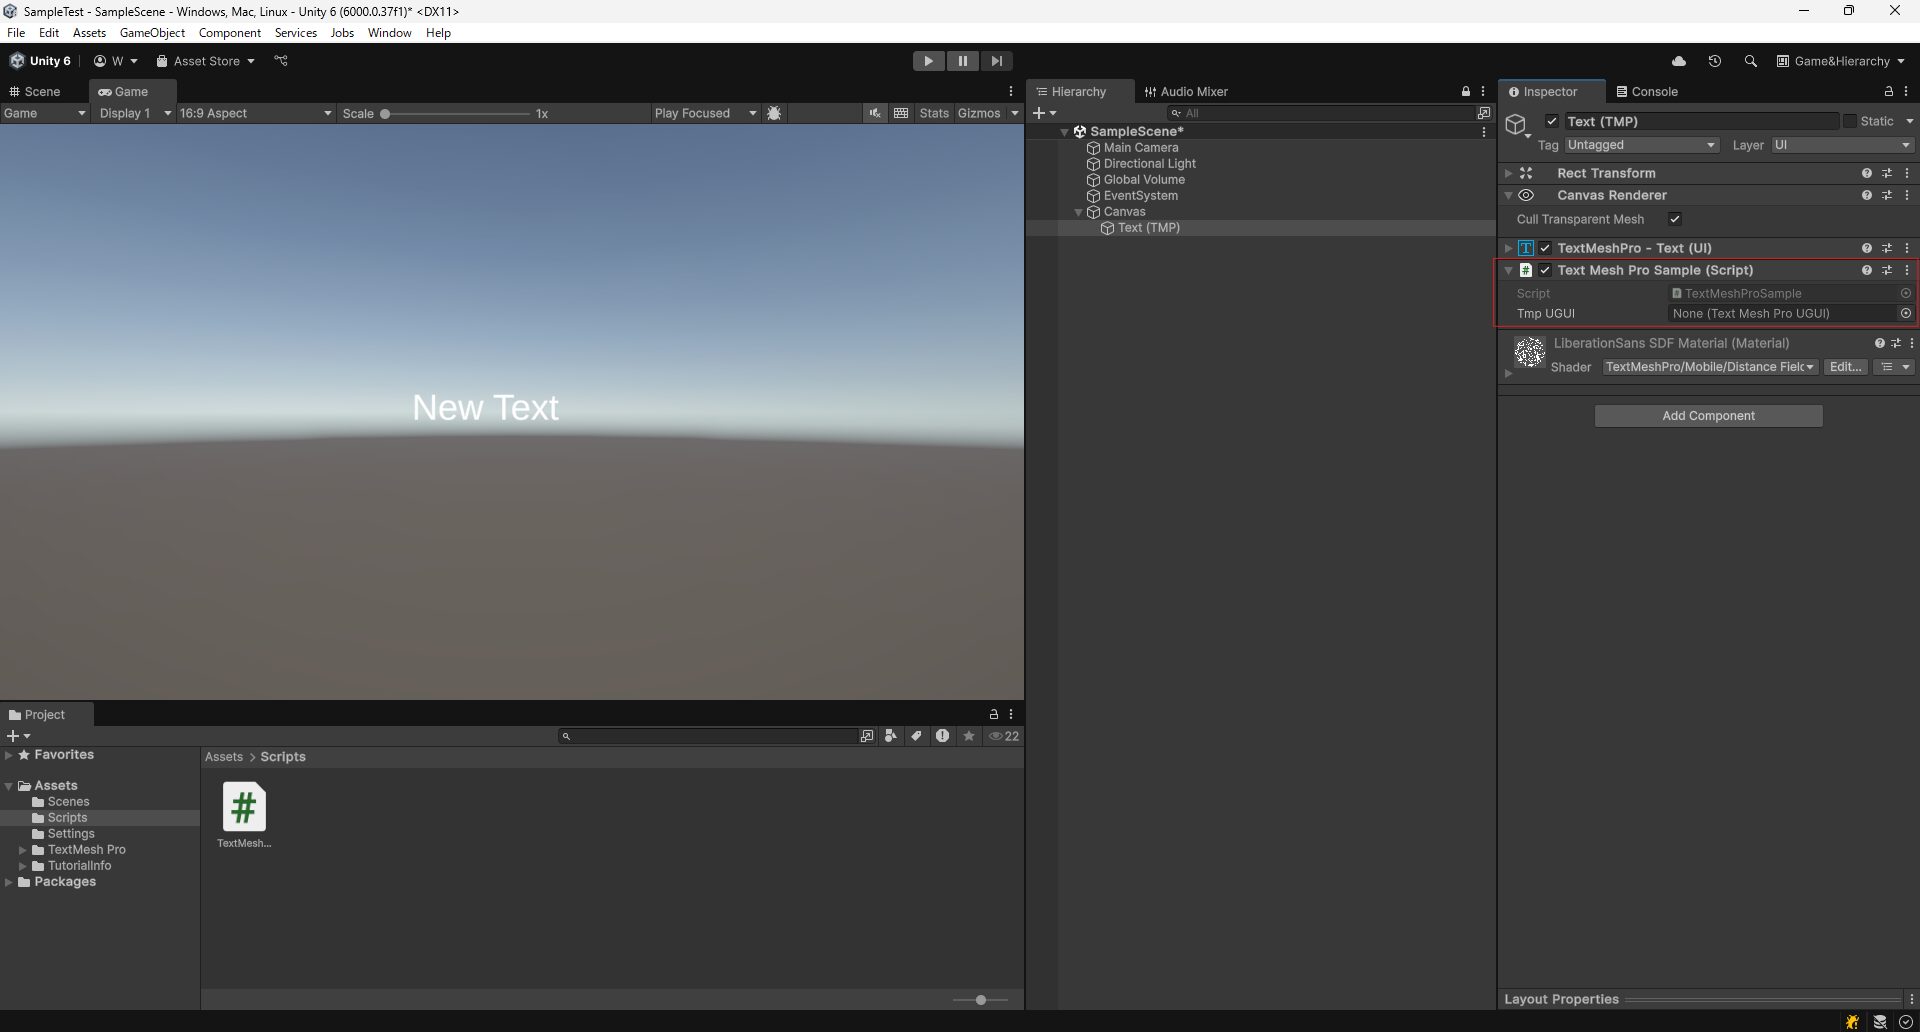Open the Shader dropdown for LiberationSans SDF
The width and height of the screenshot is (1920, 1032).
tap(1708, 367)
